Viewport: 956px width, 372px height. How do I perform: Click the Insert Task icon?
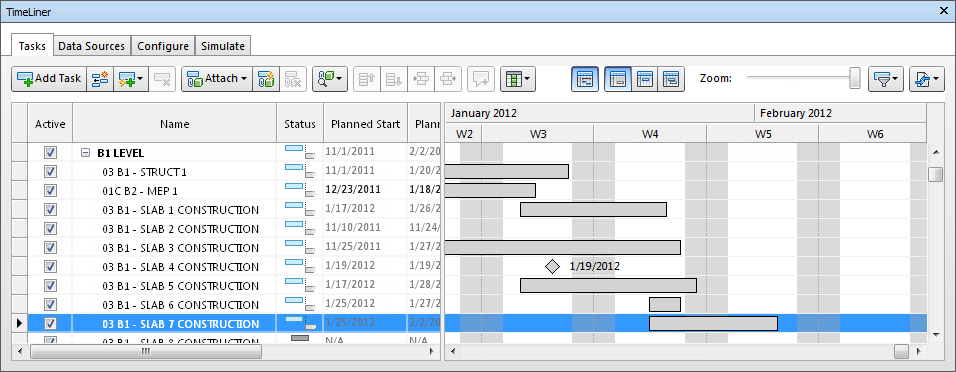(x=100, y=79)
